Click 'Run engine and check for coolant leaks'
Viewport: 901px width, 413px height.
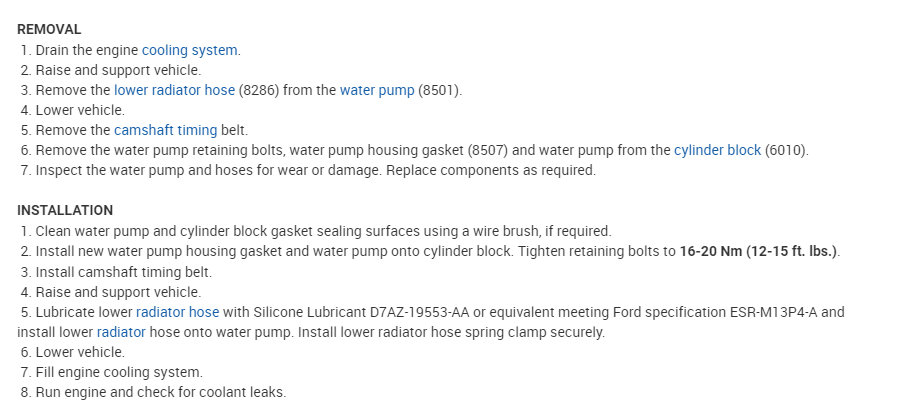160,392
